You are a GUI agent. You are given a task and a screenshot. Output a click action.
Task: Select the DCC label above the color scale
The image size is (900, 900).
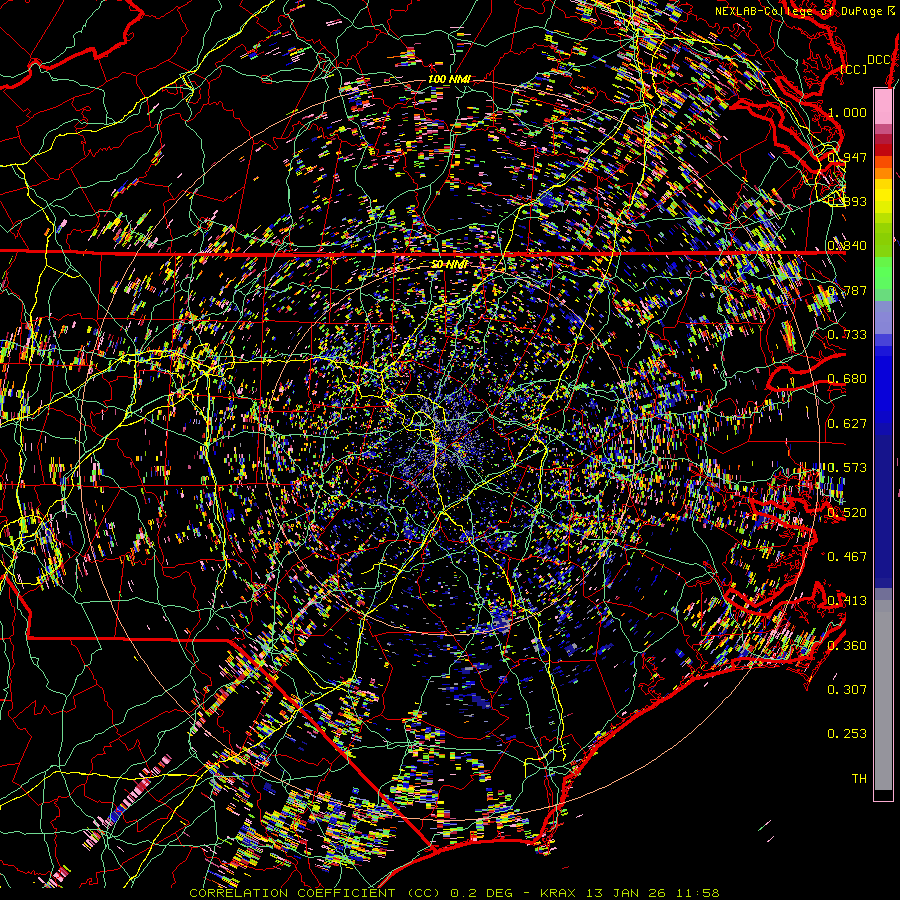coord(878,60)
